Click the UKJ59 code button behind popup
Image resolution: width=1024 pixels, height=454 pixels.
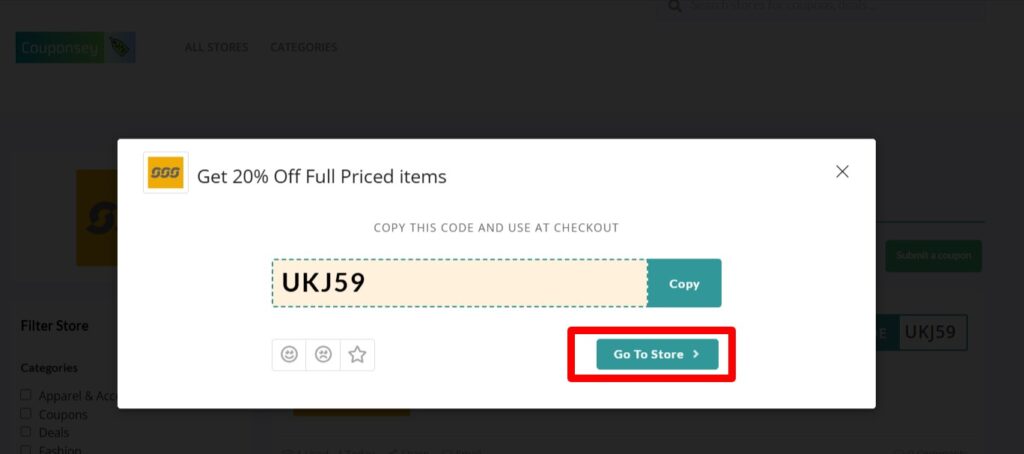click(x=931, y=332)
